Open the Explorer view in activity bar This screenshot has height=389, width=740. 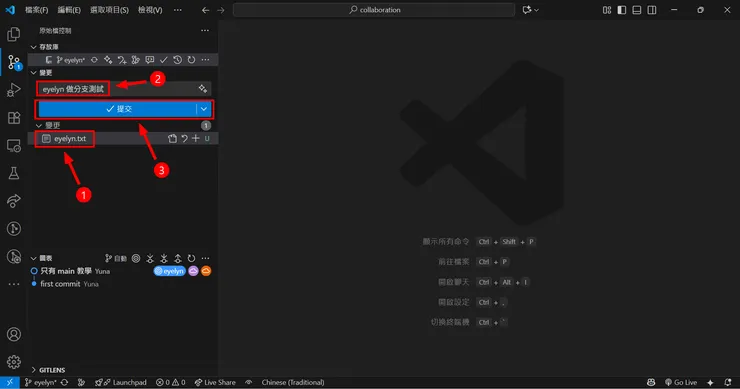pyautogui.click(x=14, y=34)
